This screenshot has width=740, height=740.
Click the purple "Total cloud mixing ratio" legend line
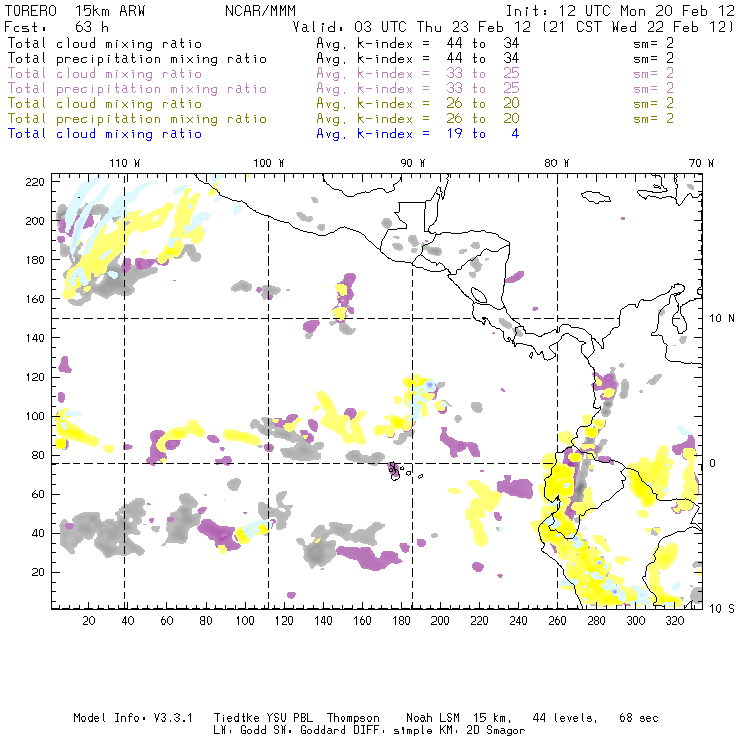(x=105, y=74)
